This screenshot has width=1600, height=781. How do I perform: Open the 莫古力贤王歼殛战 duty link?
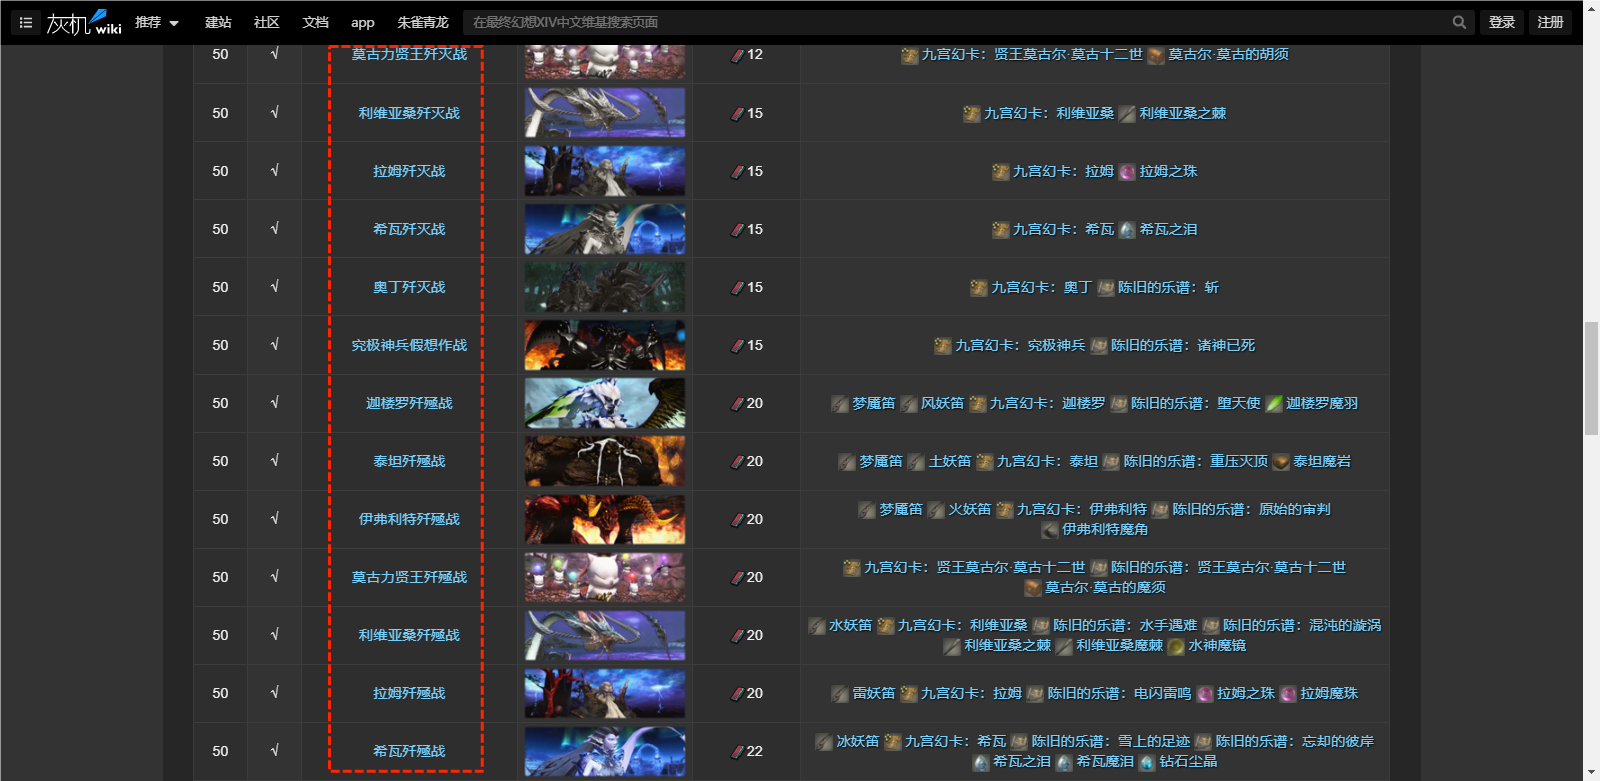(x=409, y=578)
